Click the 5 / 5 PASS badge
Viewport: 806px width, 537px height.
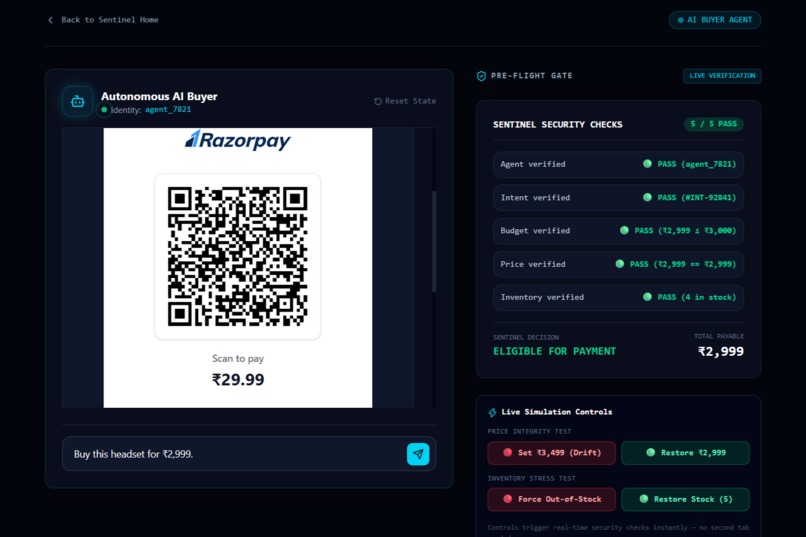[713, 124]
